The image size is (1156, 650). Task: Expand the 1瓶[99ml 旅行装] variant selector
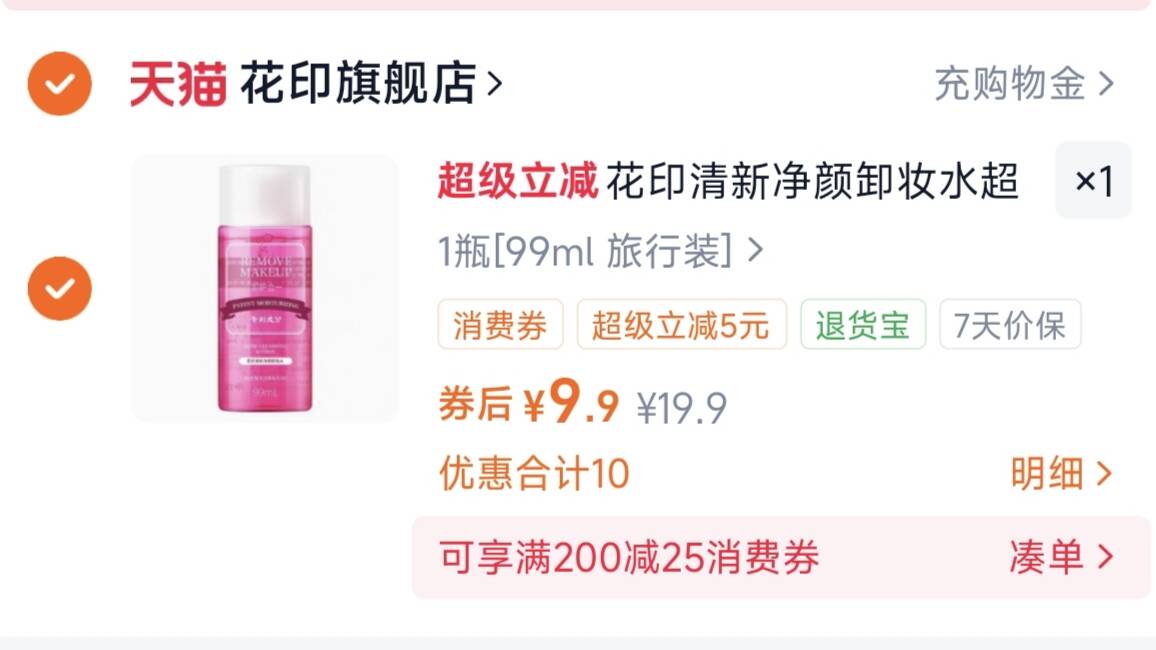[x=600, y=251]
